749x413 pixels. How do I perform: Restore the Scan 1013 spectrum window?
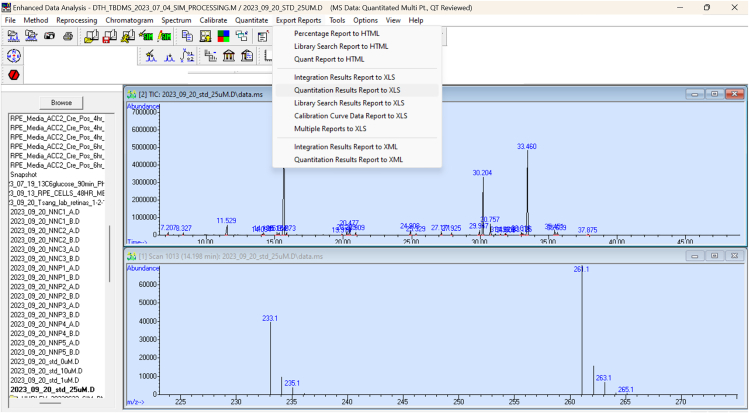pyautogui.click(x=715, y=256)
